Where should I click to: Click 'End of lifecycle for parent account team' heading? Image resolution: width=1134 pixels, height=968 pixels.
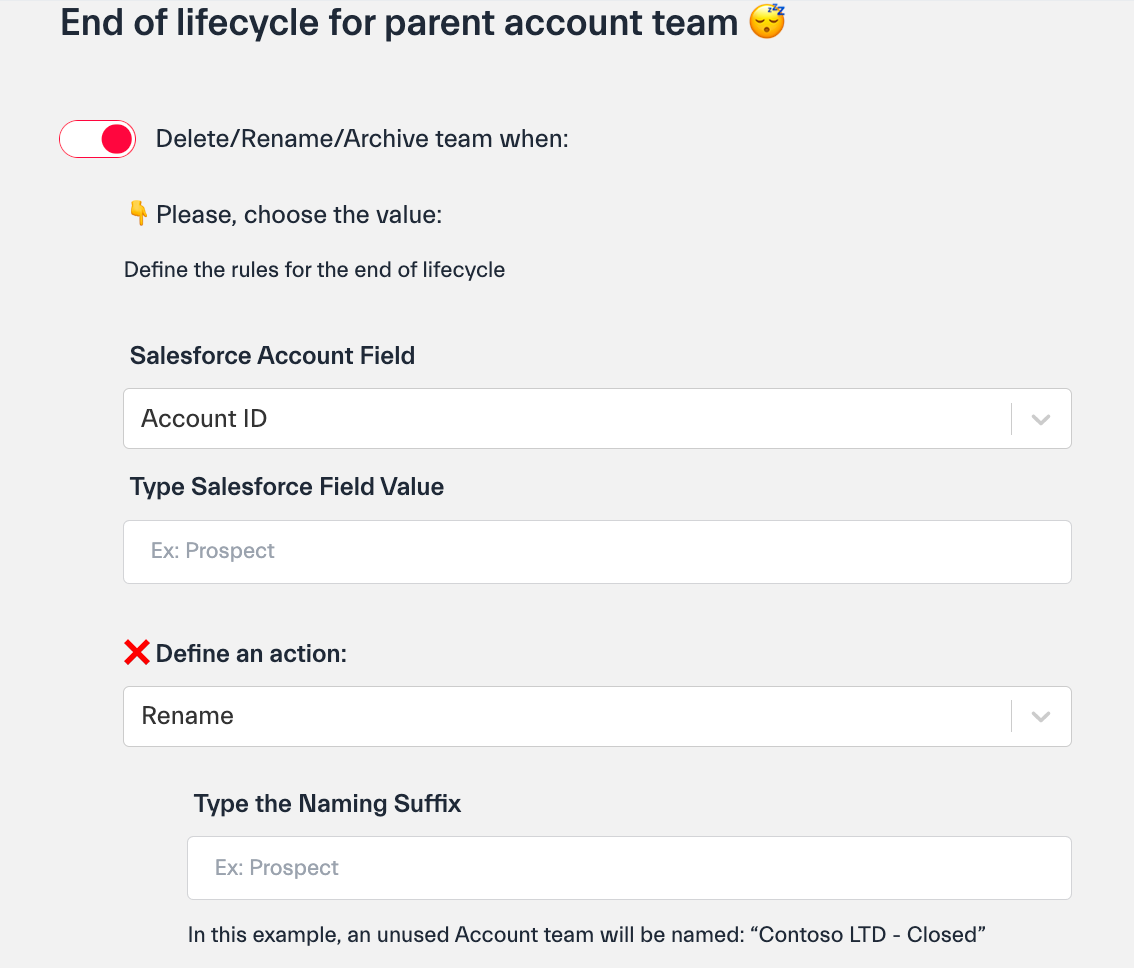tap(399, 22)
